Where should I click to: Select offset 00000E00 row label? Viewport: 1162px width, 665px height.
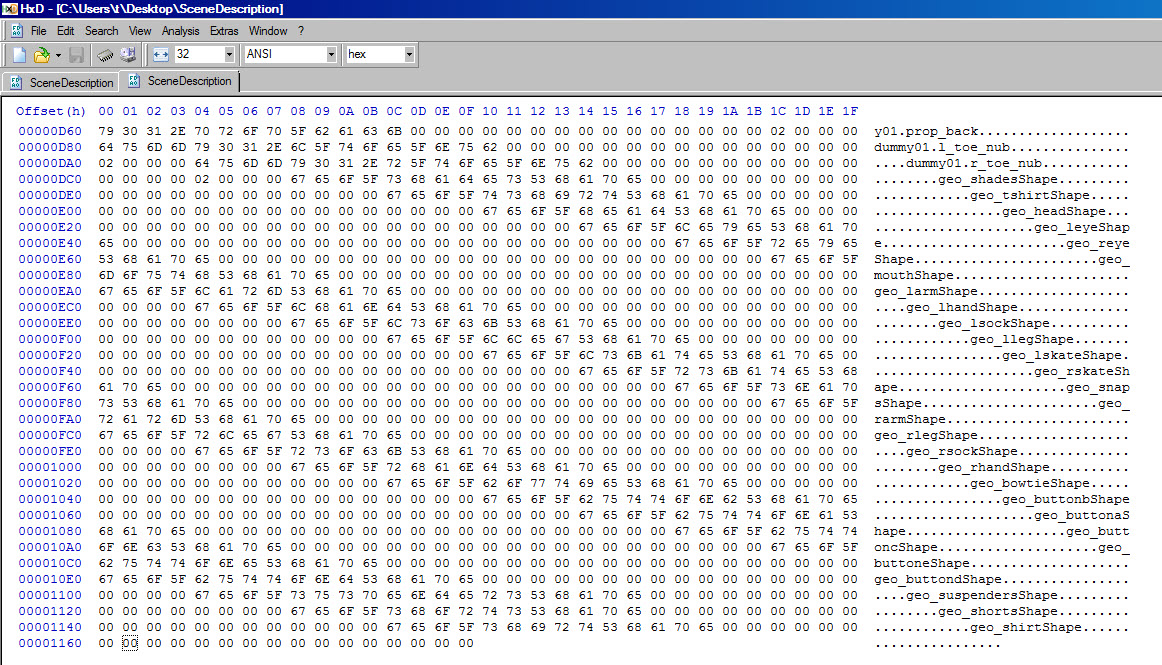point(50,211)
